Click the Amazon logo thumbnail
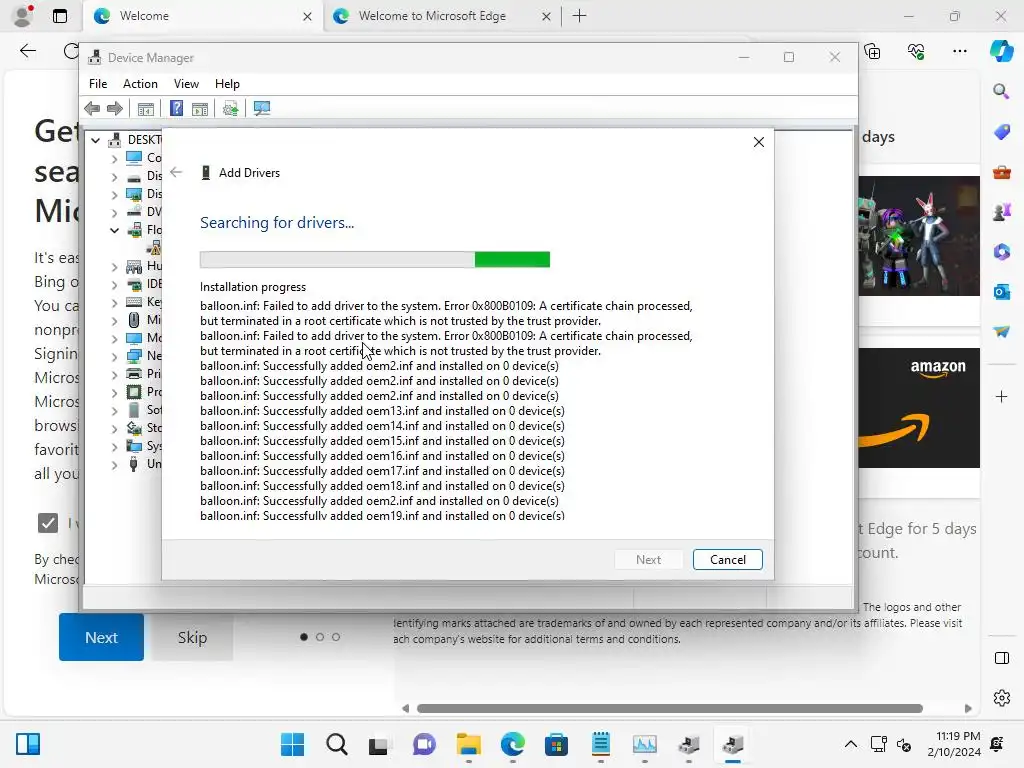The image size is (1024, 768). pos(919,408)
